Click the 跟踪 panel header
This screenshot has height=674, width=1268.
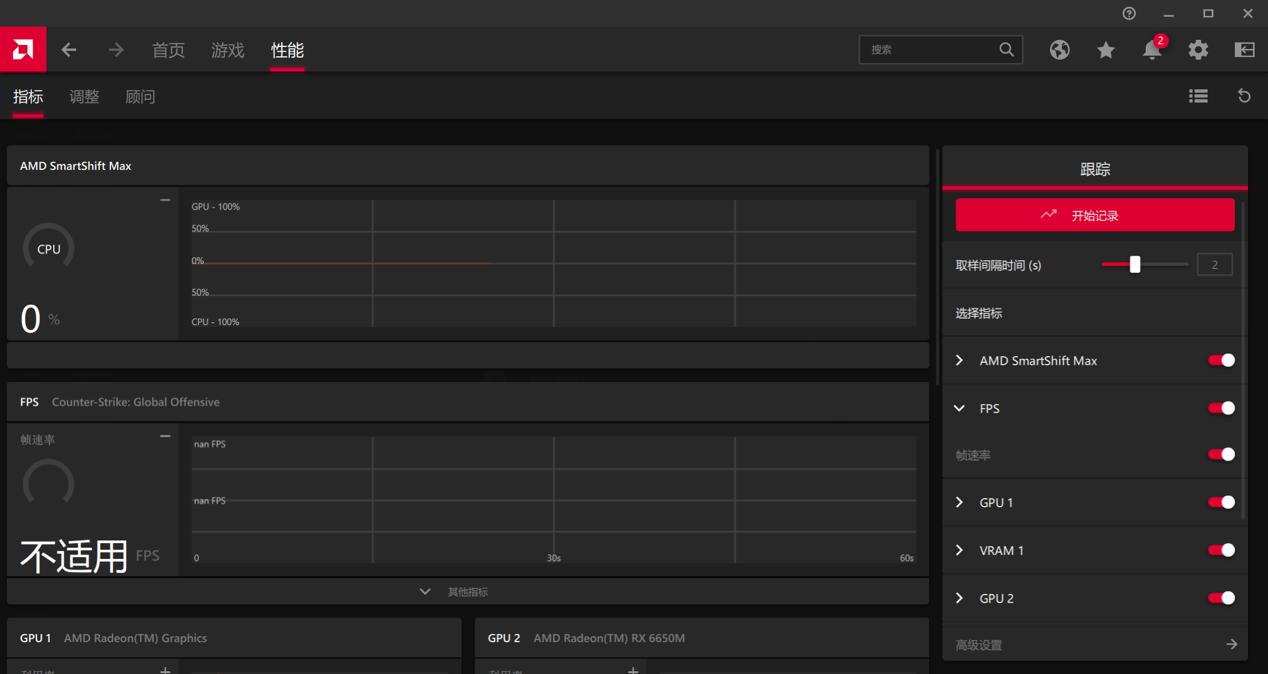click(x=1095, y=169)
